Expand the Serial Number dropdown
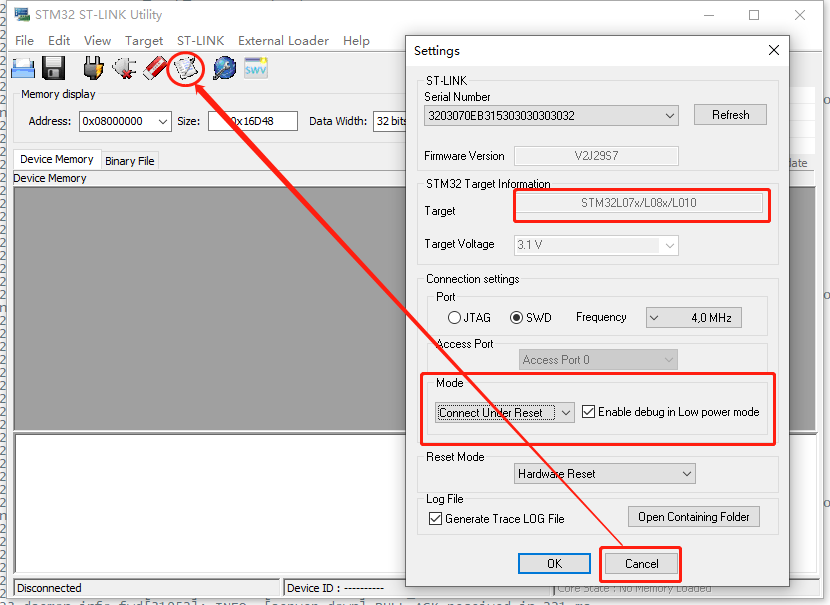Viewport: 830px width, 605px height. pos(669,115)
